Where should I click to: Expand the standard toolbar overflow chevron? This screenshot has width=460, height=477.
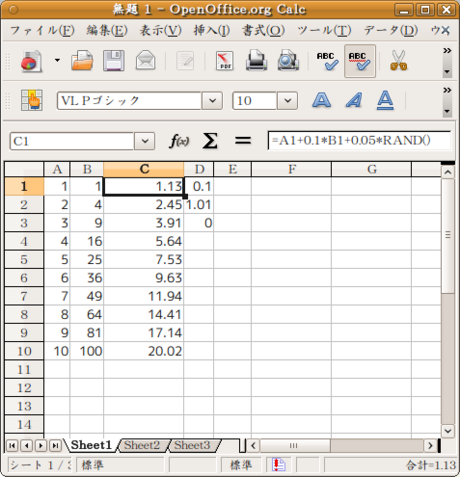point(447,51)
